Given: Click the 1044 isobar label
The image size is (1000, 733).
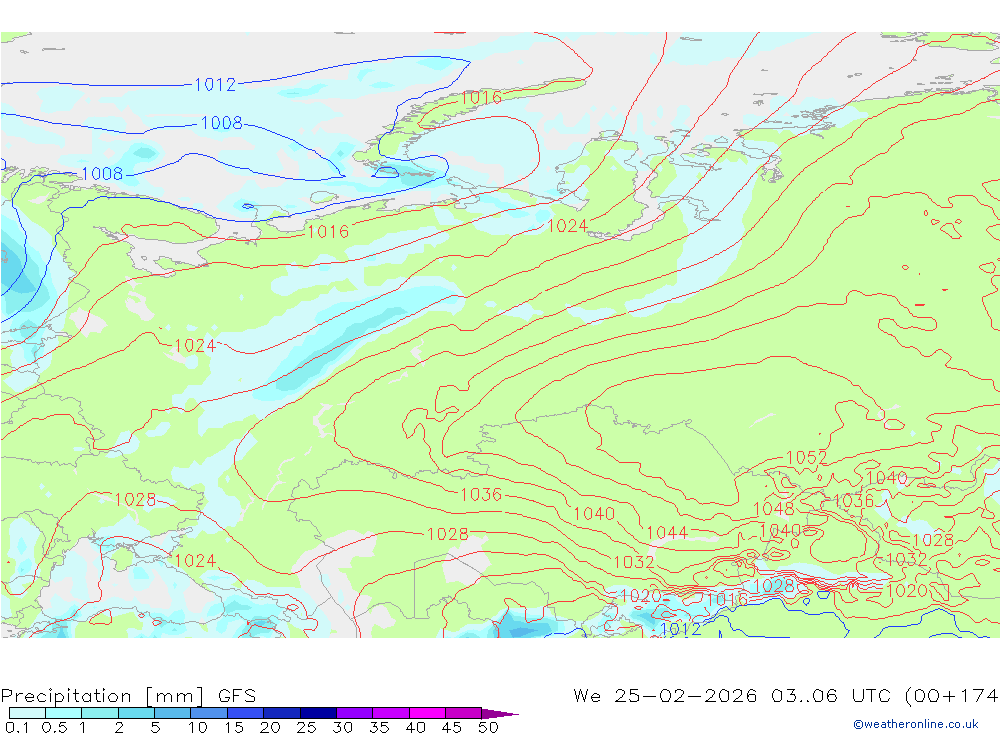Looking at the screenshot, I should coord(667,533).
